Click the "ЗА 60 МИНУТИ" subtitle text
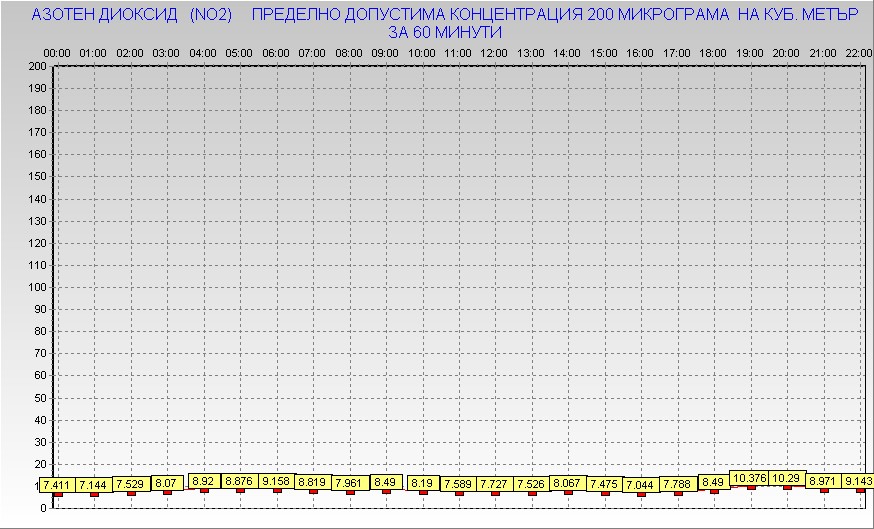The image size is (874, 529). (x=445, y=32)
